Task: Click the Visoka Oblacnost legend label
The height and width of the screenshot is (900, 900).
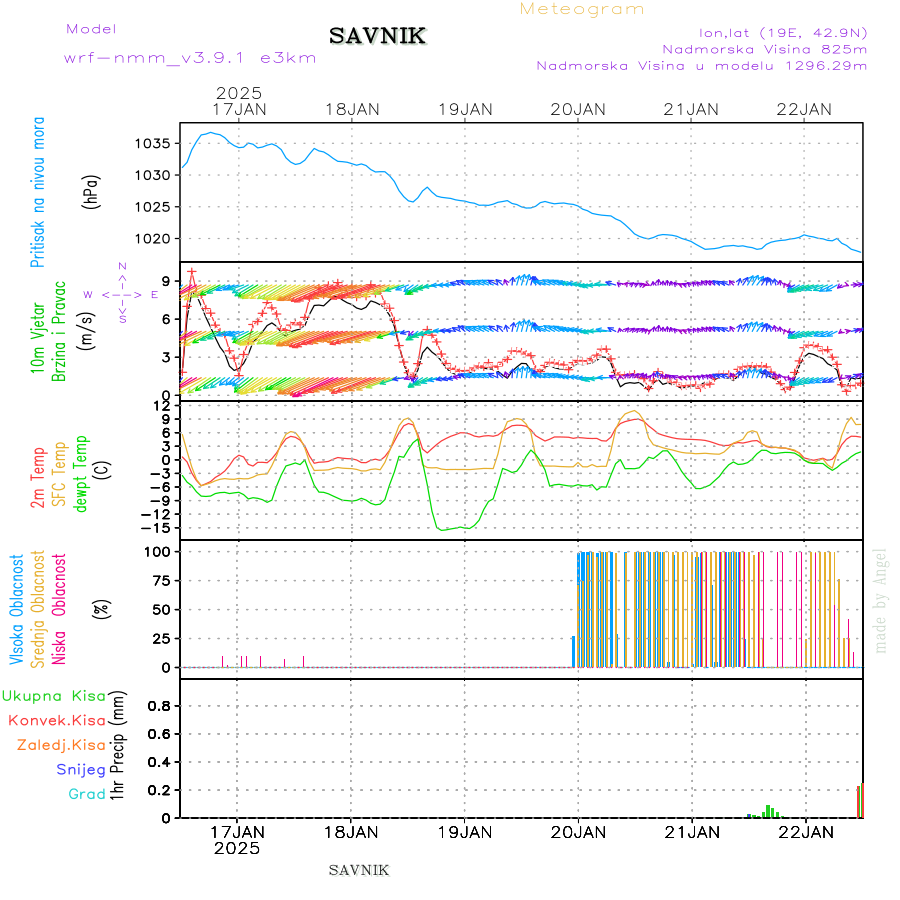Action: click(17, 609)
